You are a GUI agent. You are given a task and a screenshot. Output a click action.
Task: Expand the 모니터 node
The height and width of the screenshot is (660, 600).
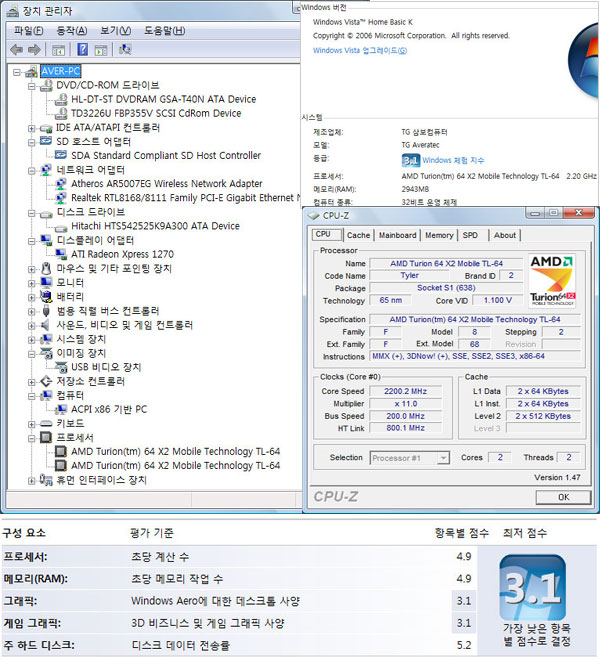pos(31,283)
